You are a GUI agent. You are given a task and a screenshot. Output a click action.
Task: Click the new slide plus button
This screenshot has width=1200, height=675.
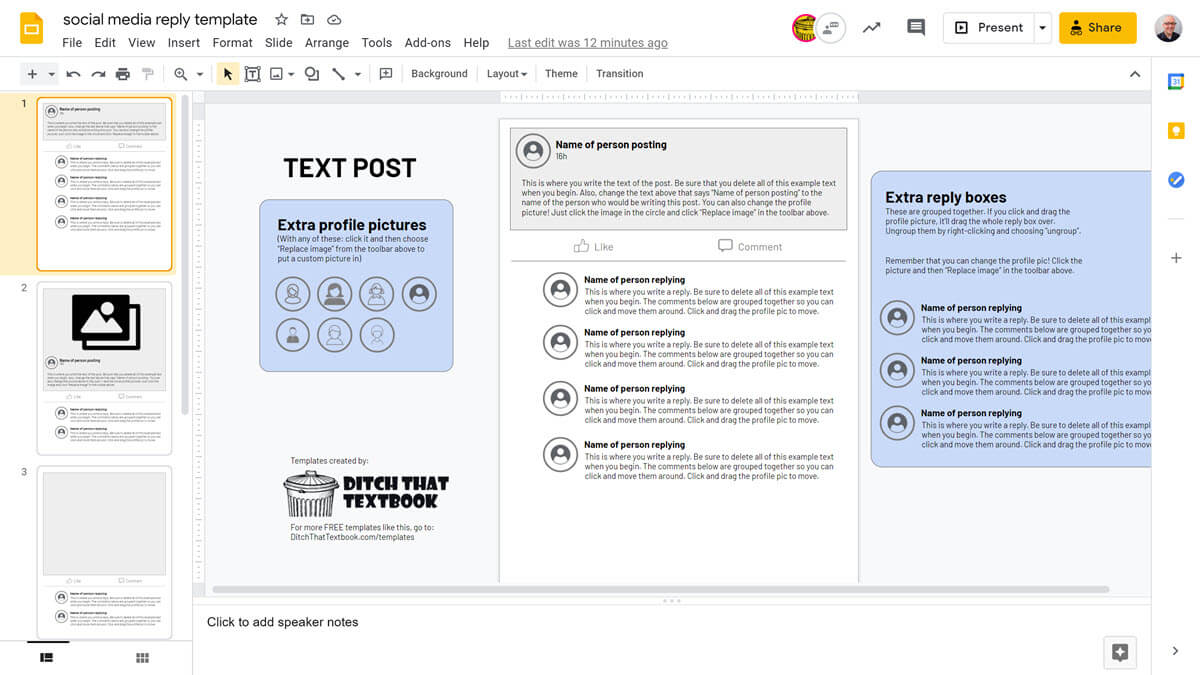[32, 74]
